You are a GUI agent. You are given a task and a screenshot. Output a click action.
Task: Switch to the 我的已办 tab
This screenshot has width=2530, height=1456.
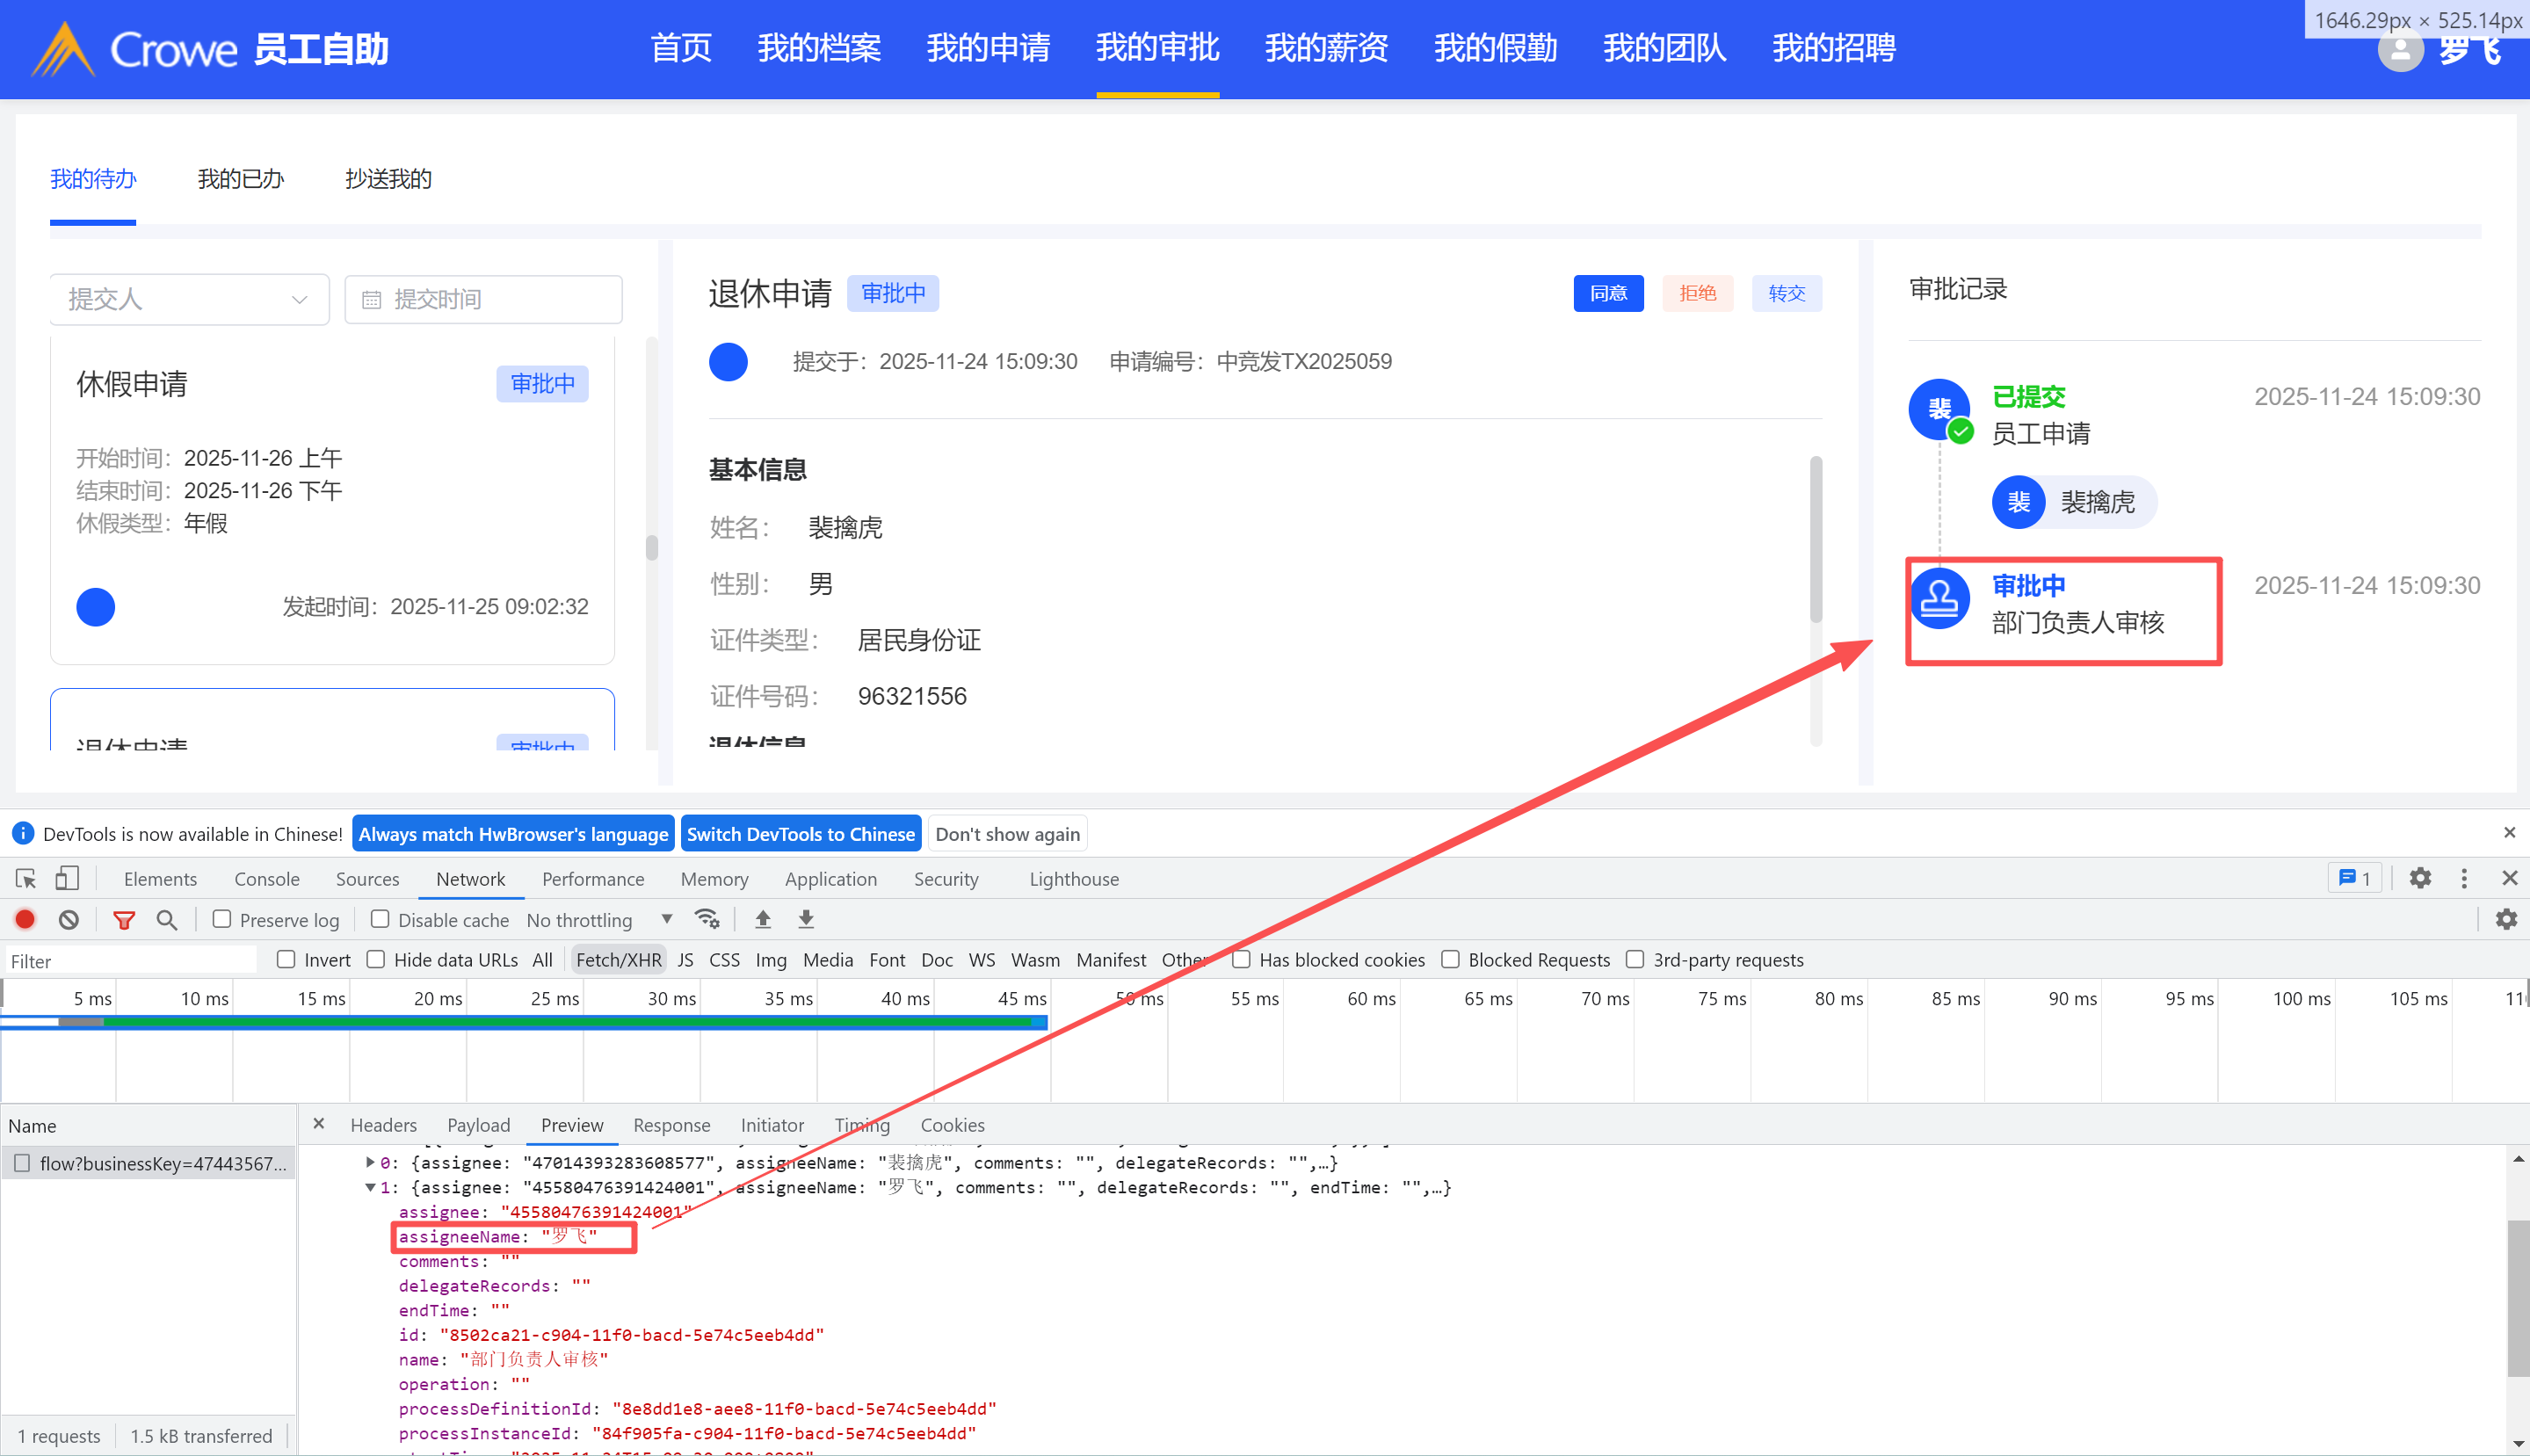click(x=240, y=179)
